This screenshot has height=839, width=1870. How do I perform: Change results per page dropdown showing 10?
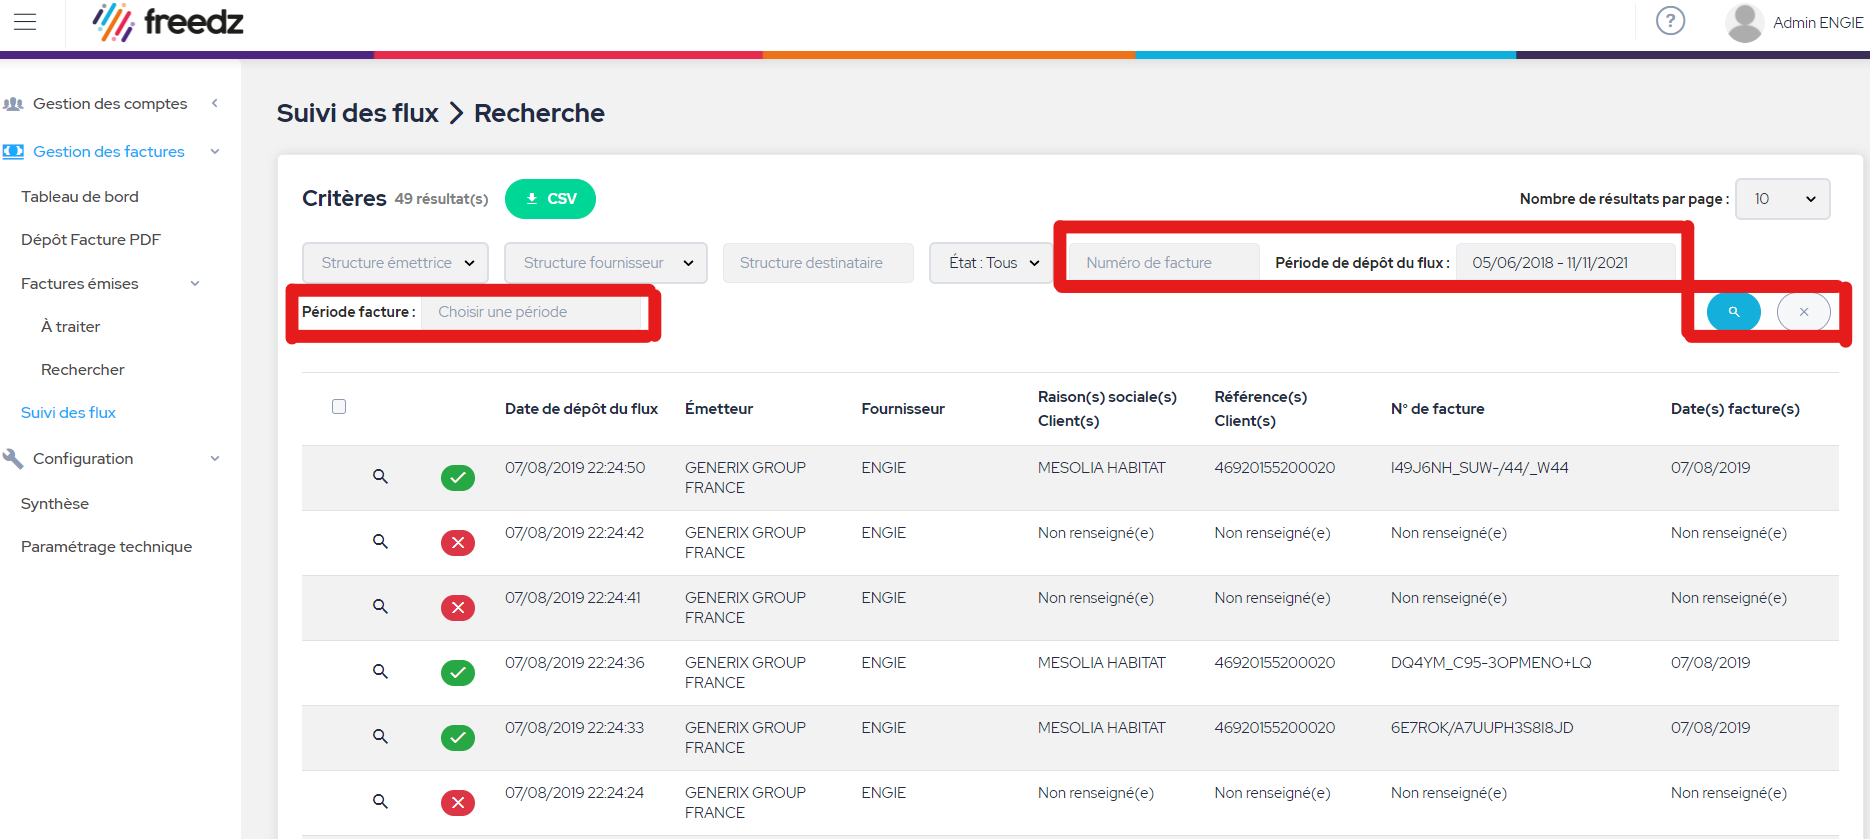click(x=1783, y=199)
